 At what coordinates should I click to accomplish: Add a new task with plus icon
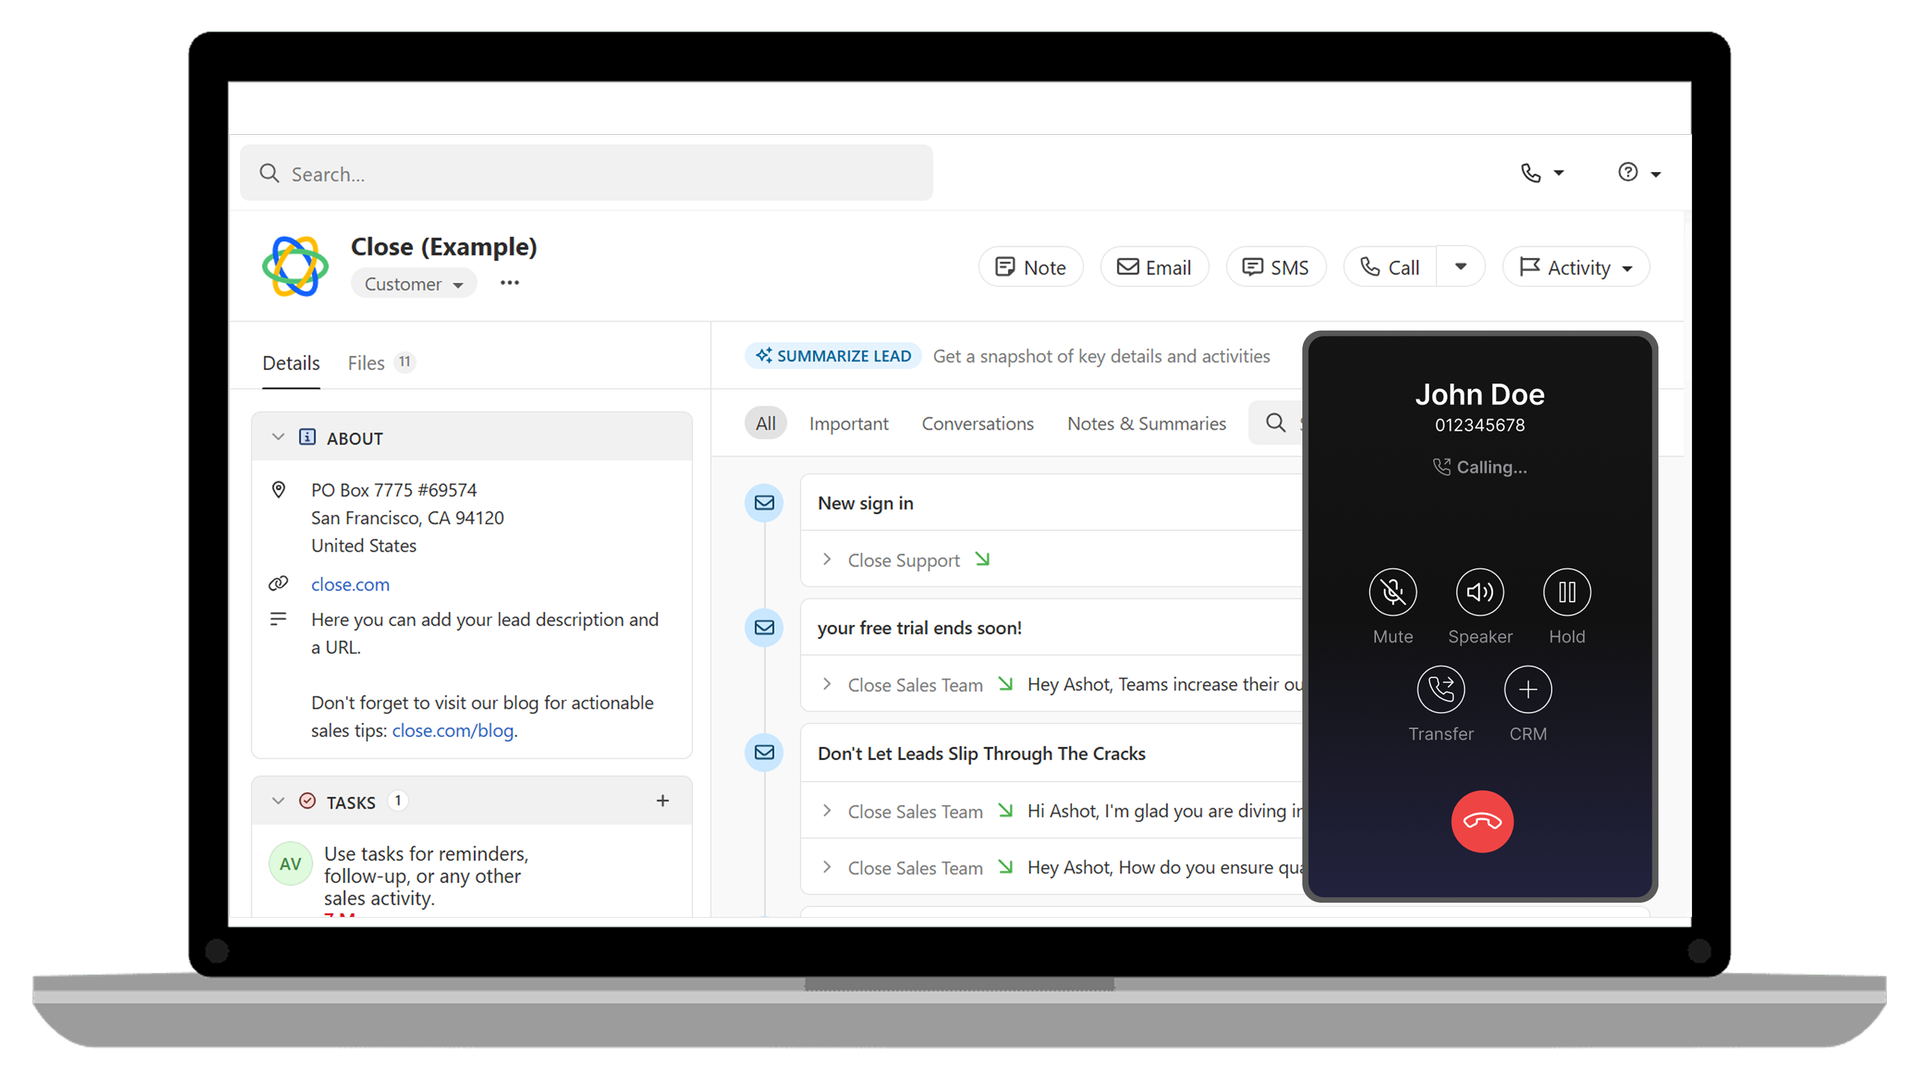pyautogui.click(x=662, y=801)
